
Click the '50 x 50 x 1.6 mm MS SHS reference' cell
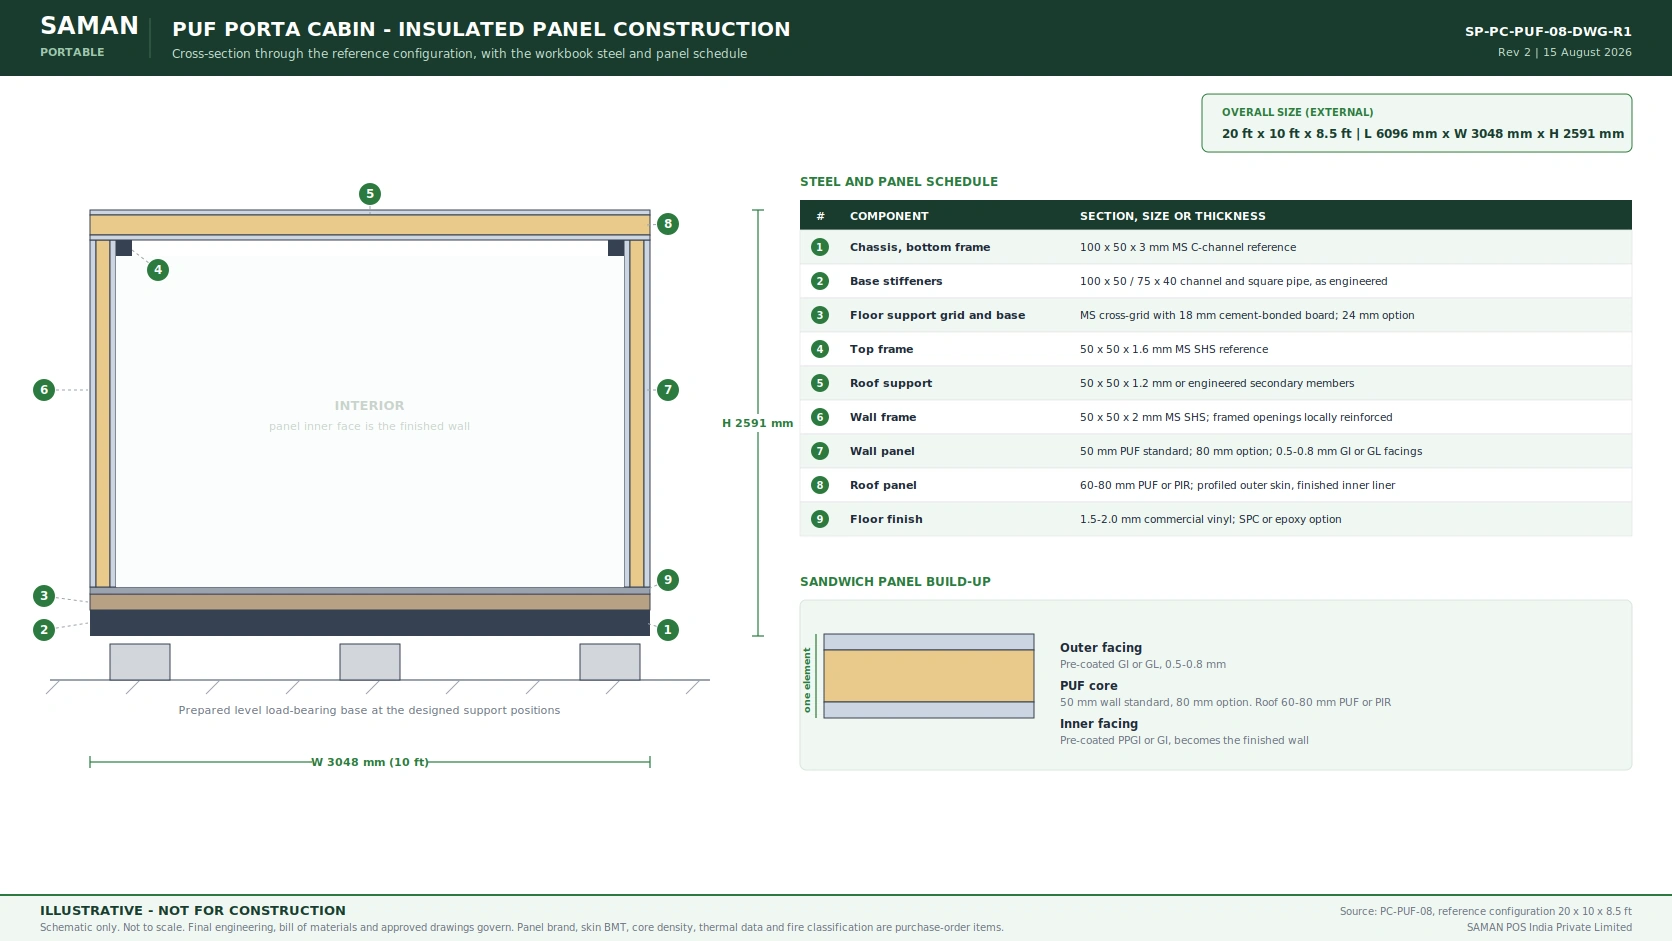point(1174,349)
